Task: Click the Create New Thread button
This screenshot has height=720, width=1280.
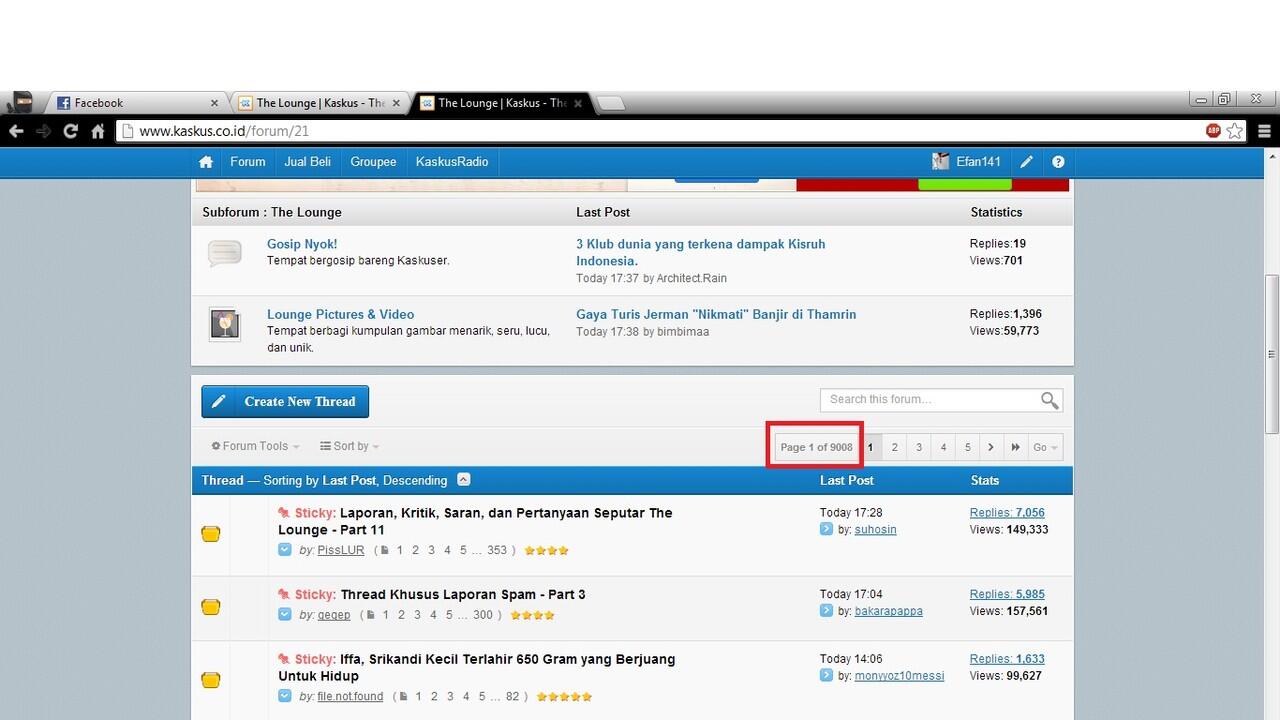Action: pos(285,401)
